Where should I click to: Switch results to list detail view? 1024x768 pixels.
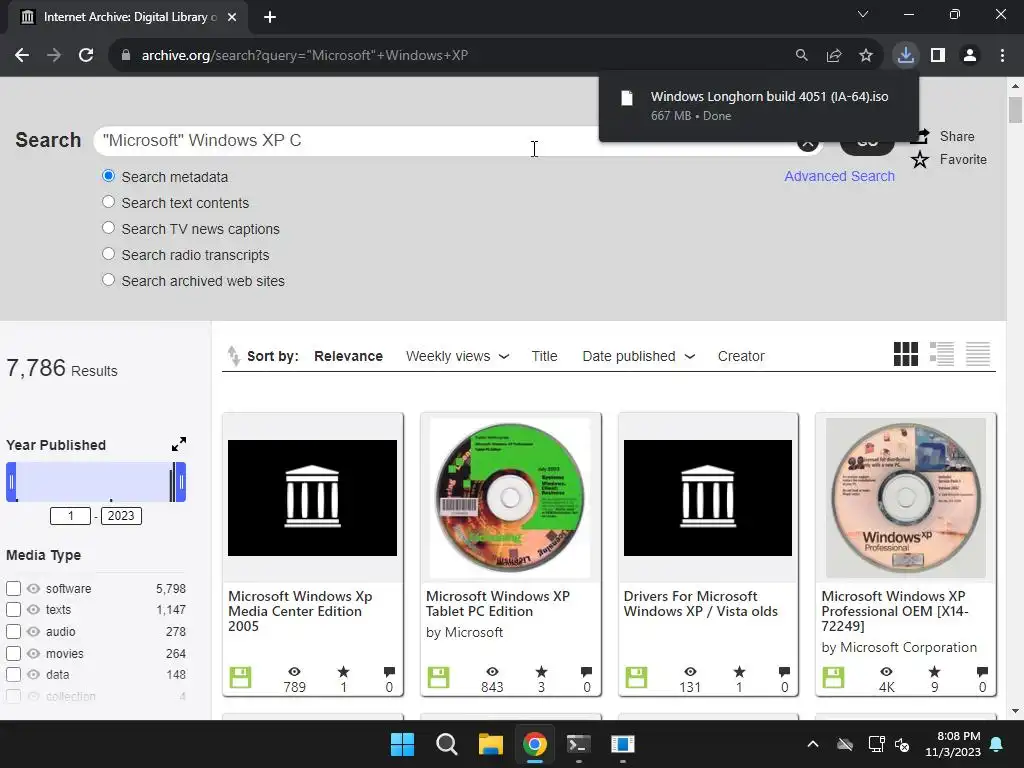coord(942,354)
